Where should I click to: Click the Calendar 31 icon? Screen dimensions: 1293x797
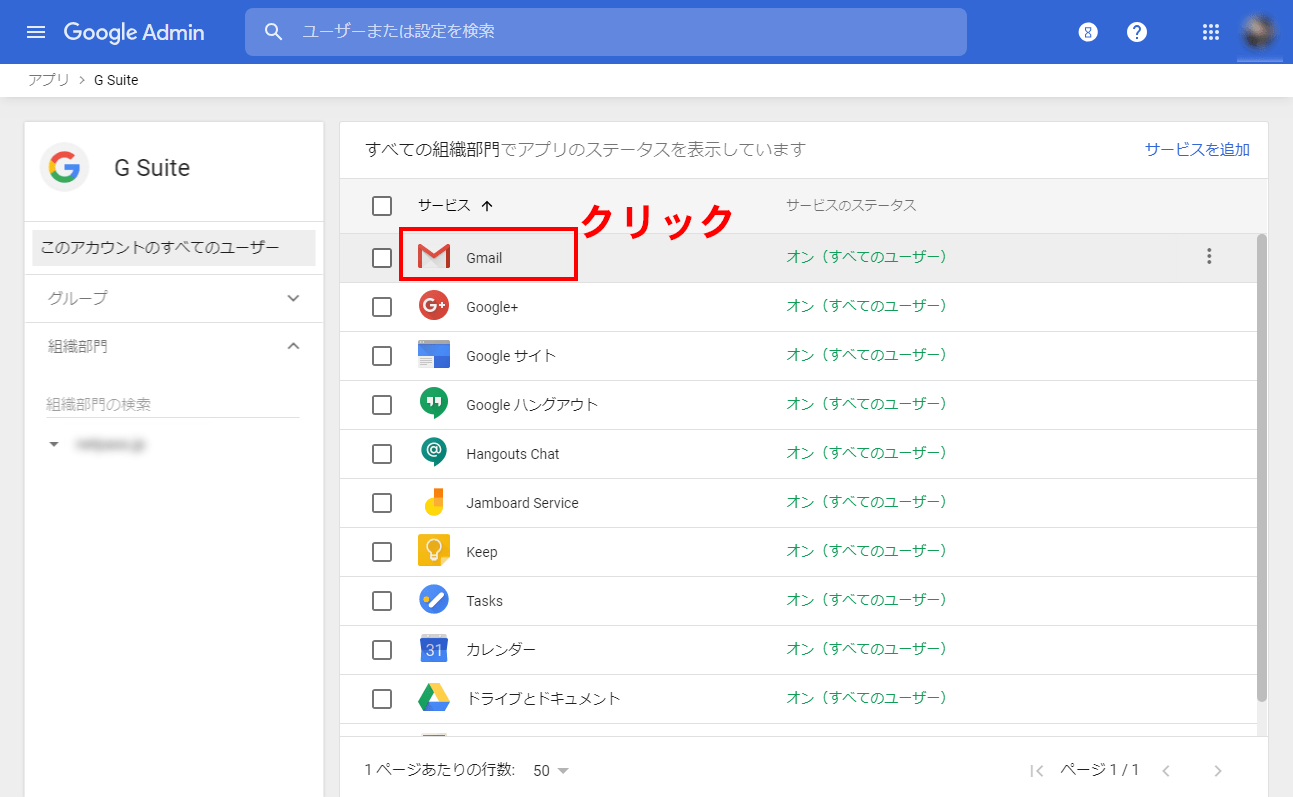(434, 649)
